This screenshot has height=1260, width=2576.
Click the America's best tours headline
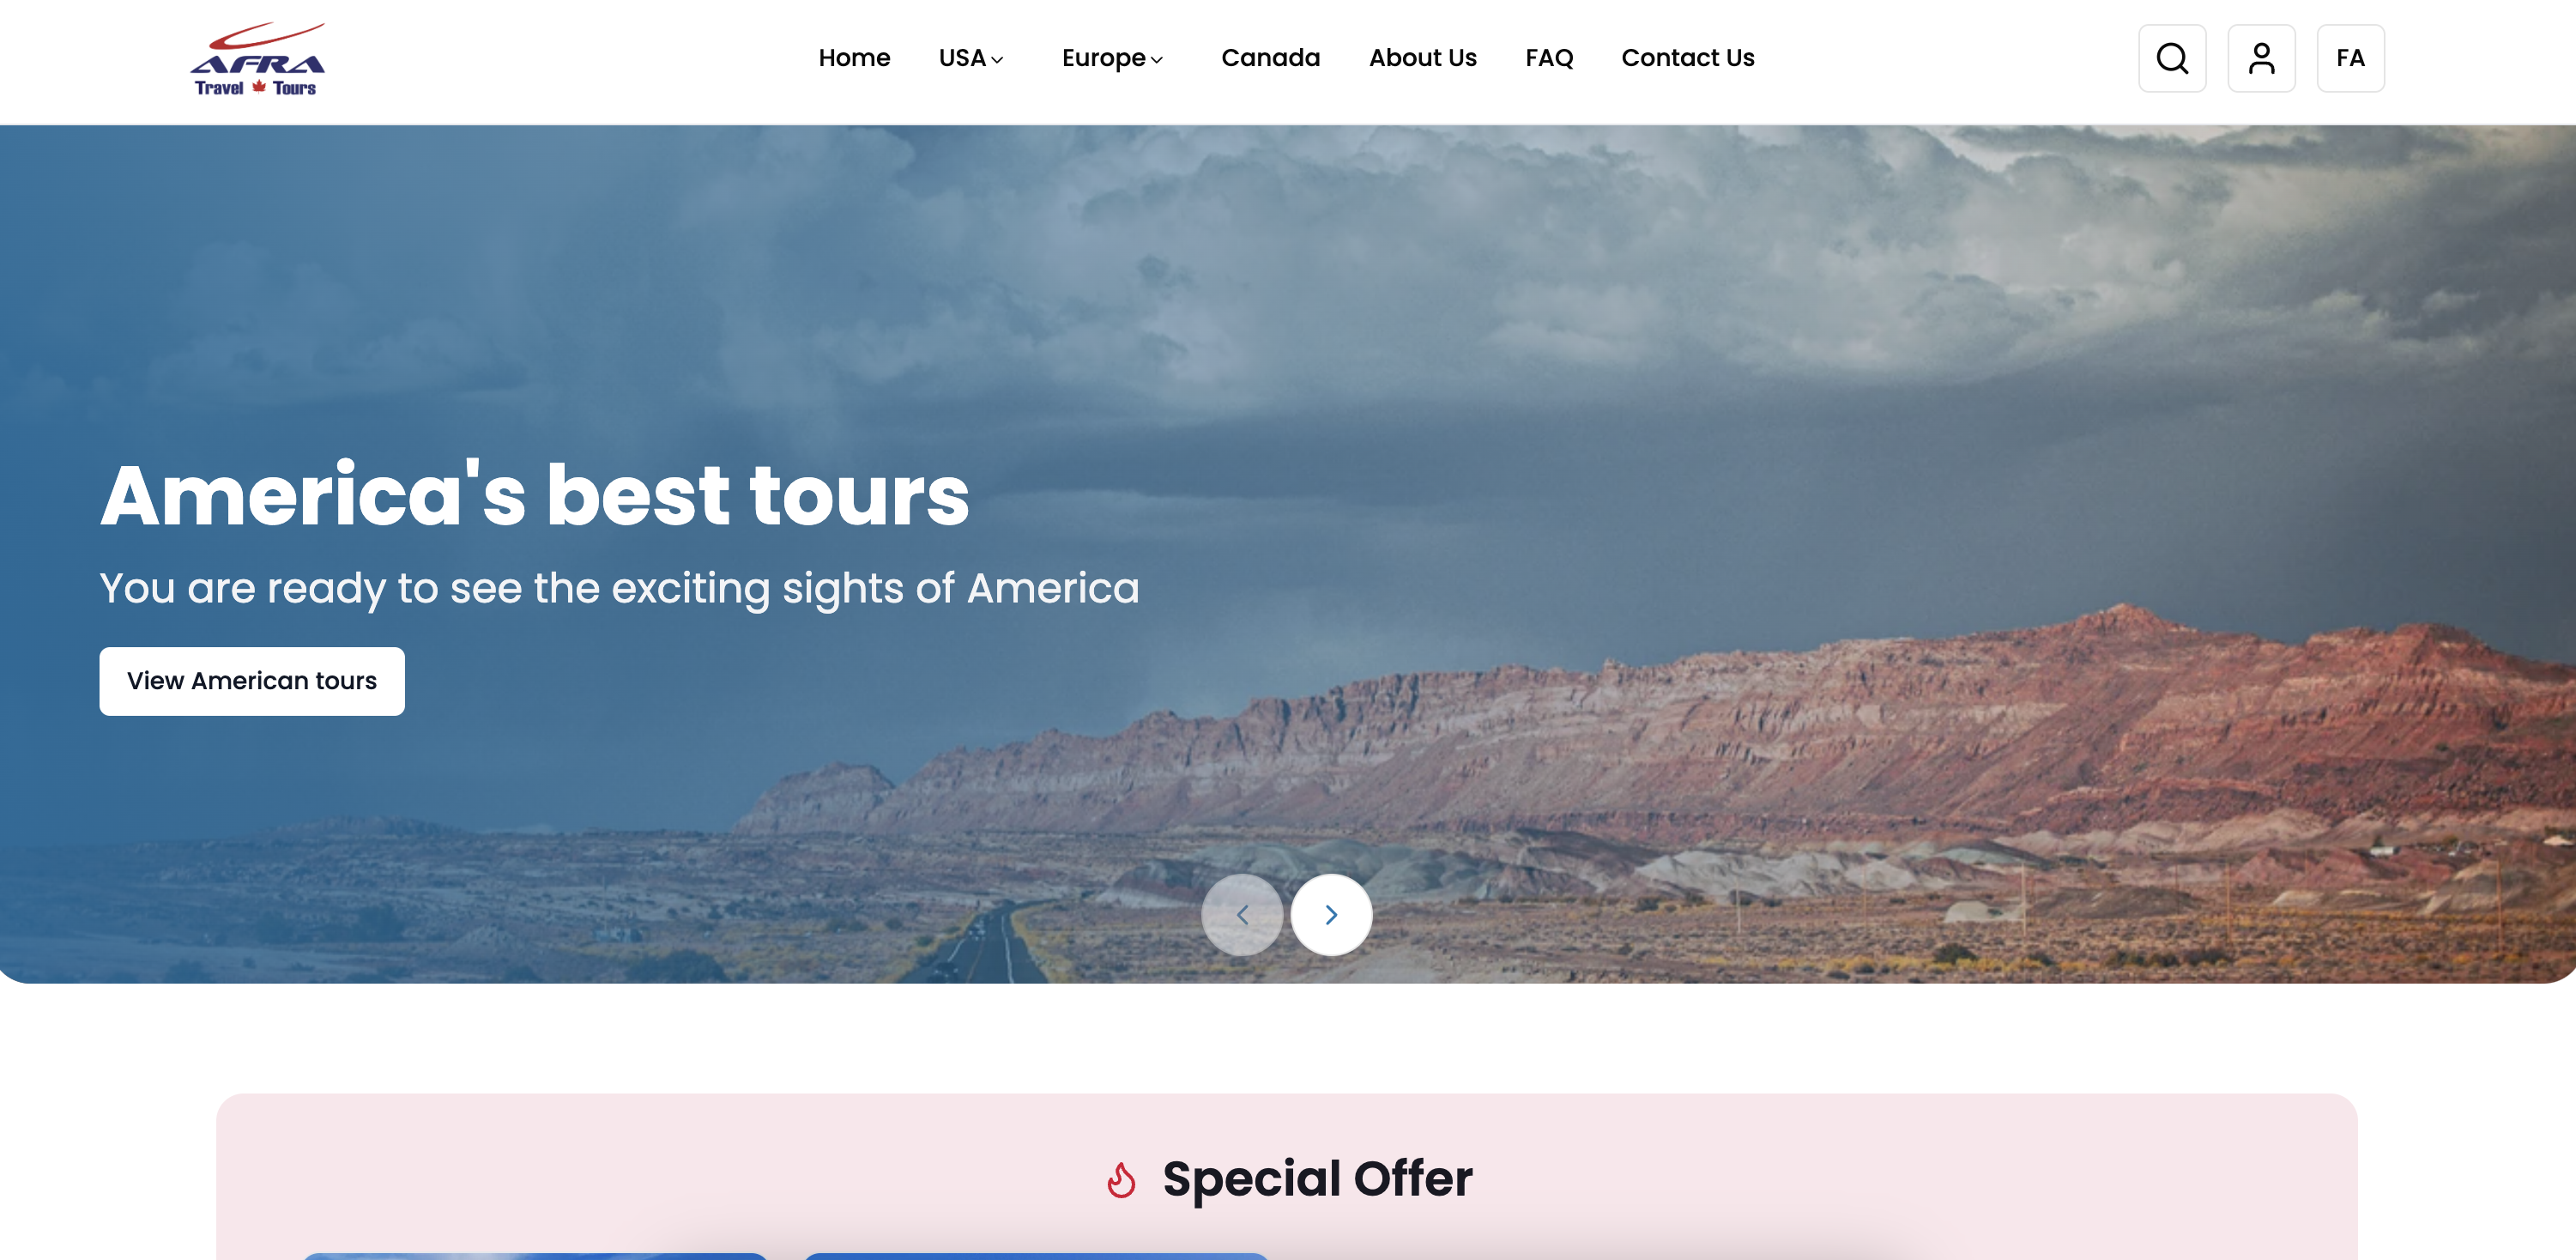535,495
